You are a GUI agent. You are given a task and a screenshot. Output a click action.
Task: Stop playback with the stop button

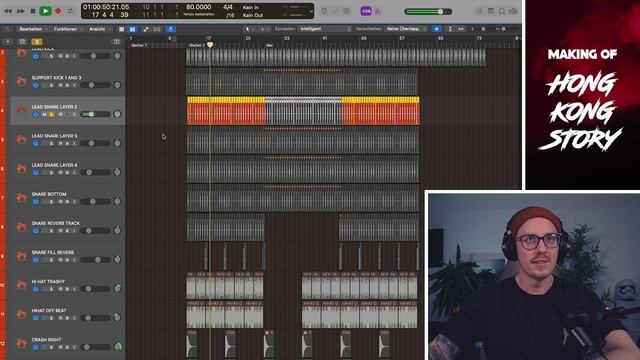point(33,11)
